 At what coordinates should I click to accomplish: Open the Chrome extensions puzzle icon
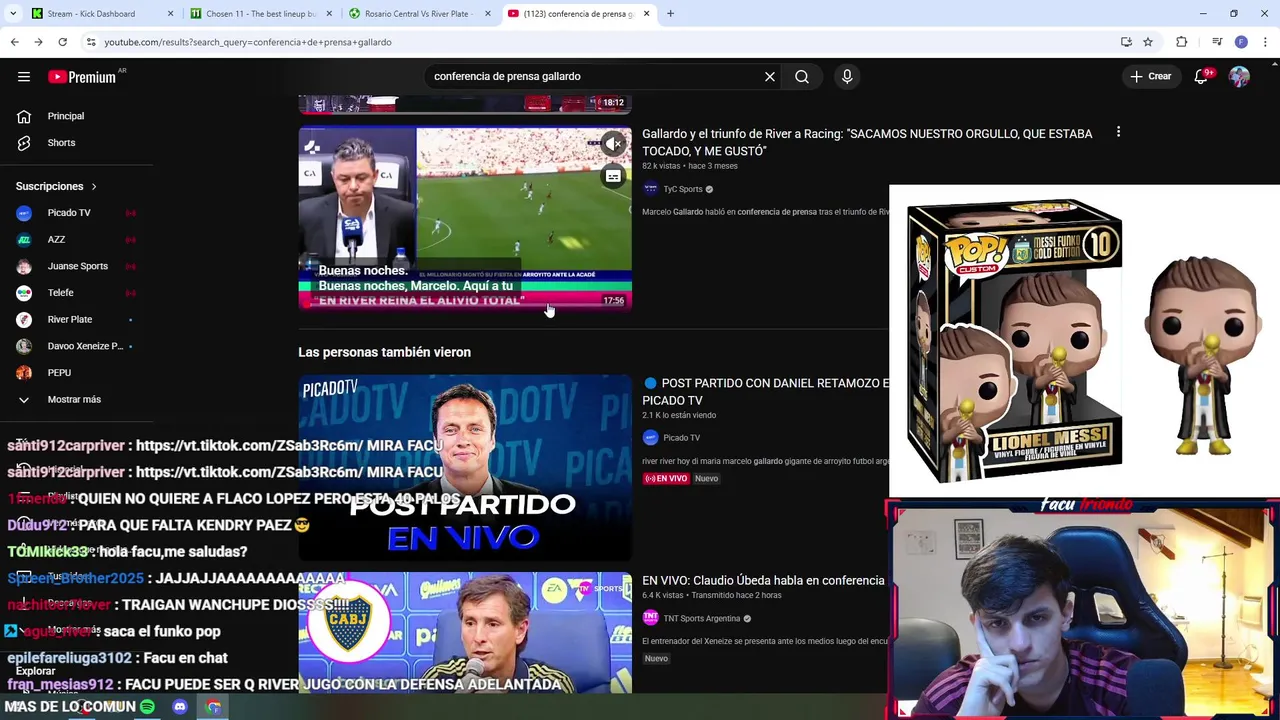click(x=1182, y=42)
